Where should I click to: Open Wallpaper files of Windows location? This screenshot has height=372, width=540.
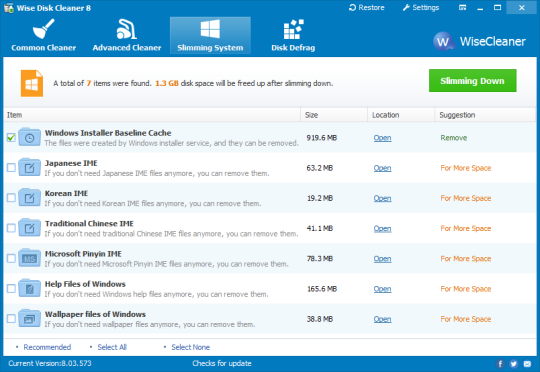pyautogui.click(x=382, y=319)
